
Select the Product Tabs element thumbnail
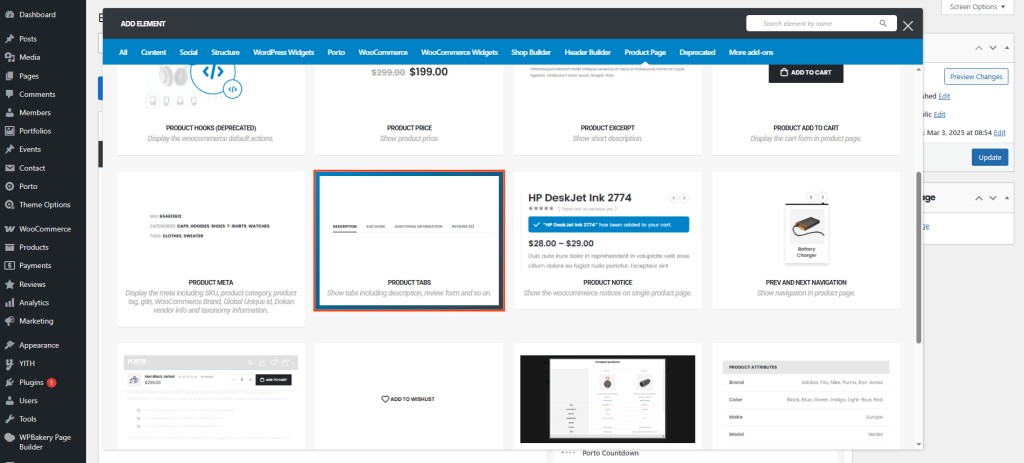click(x=409, y=240)
